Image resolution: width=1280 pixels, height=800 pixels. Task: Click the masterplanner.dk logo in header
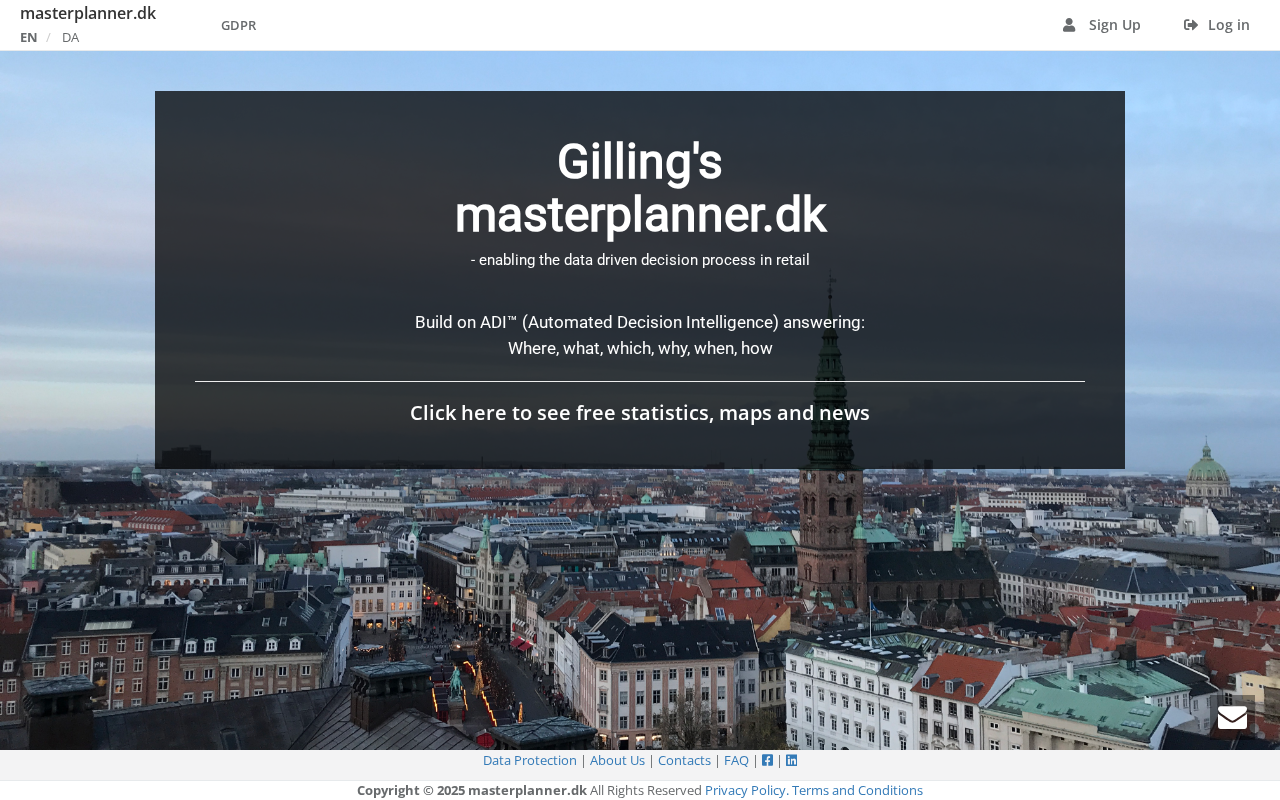click(x=88, y=13)
